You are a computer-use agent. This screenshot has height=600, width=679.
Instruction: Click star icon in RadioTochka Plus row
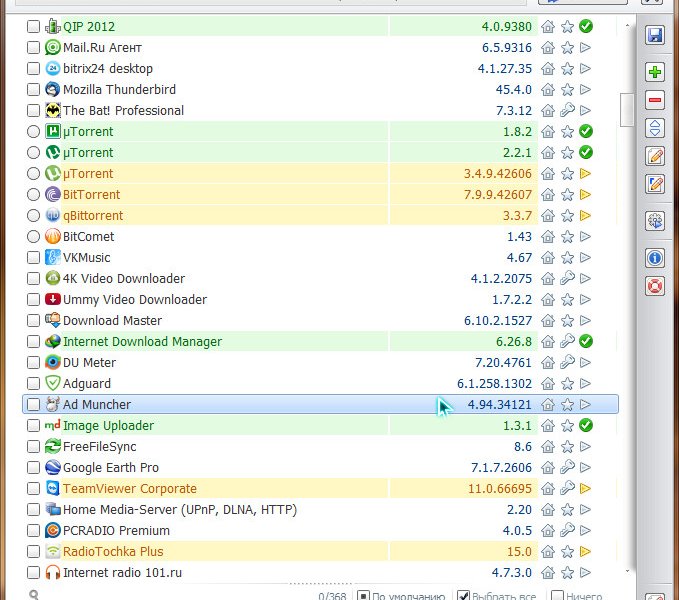(x=567, y=552)
